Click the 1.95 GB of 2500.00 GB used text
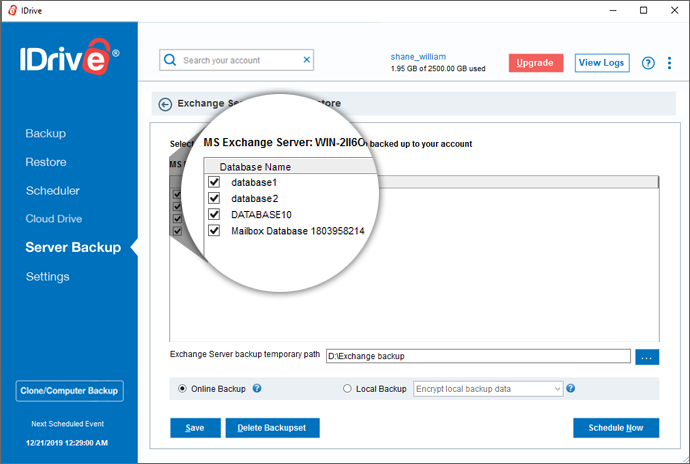 (x=438, y=69)
